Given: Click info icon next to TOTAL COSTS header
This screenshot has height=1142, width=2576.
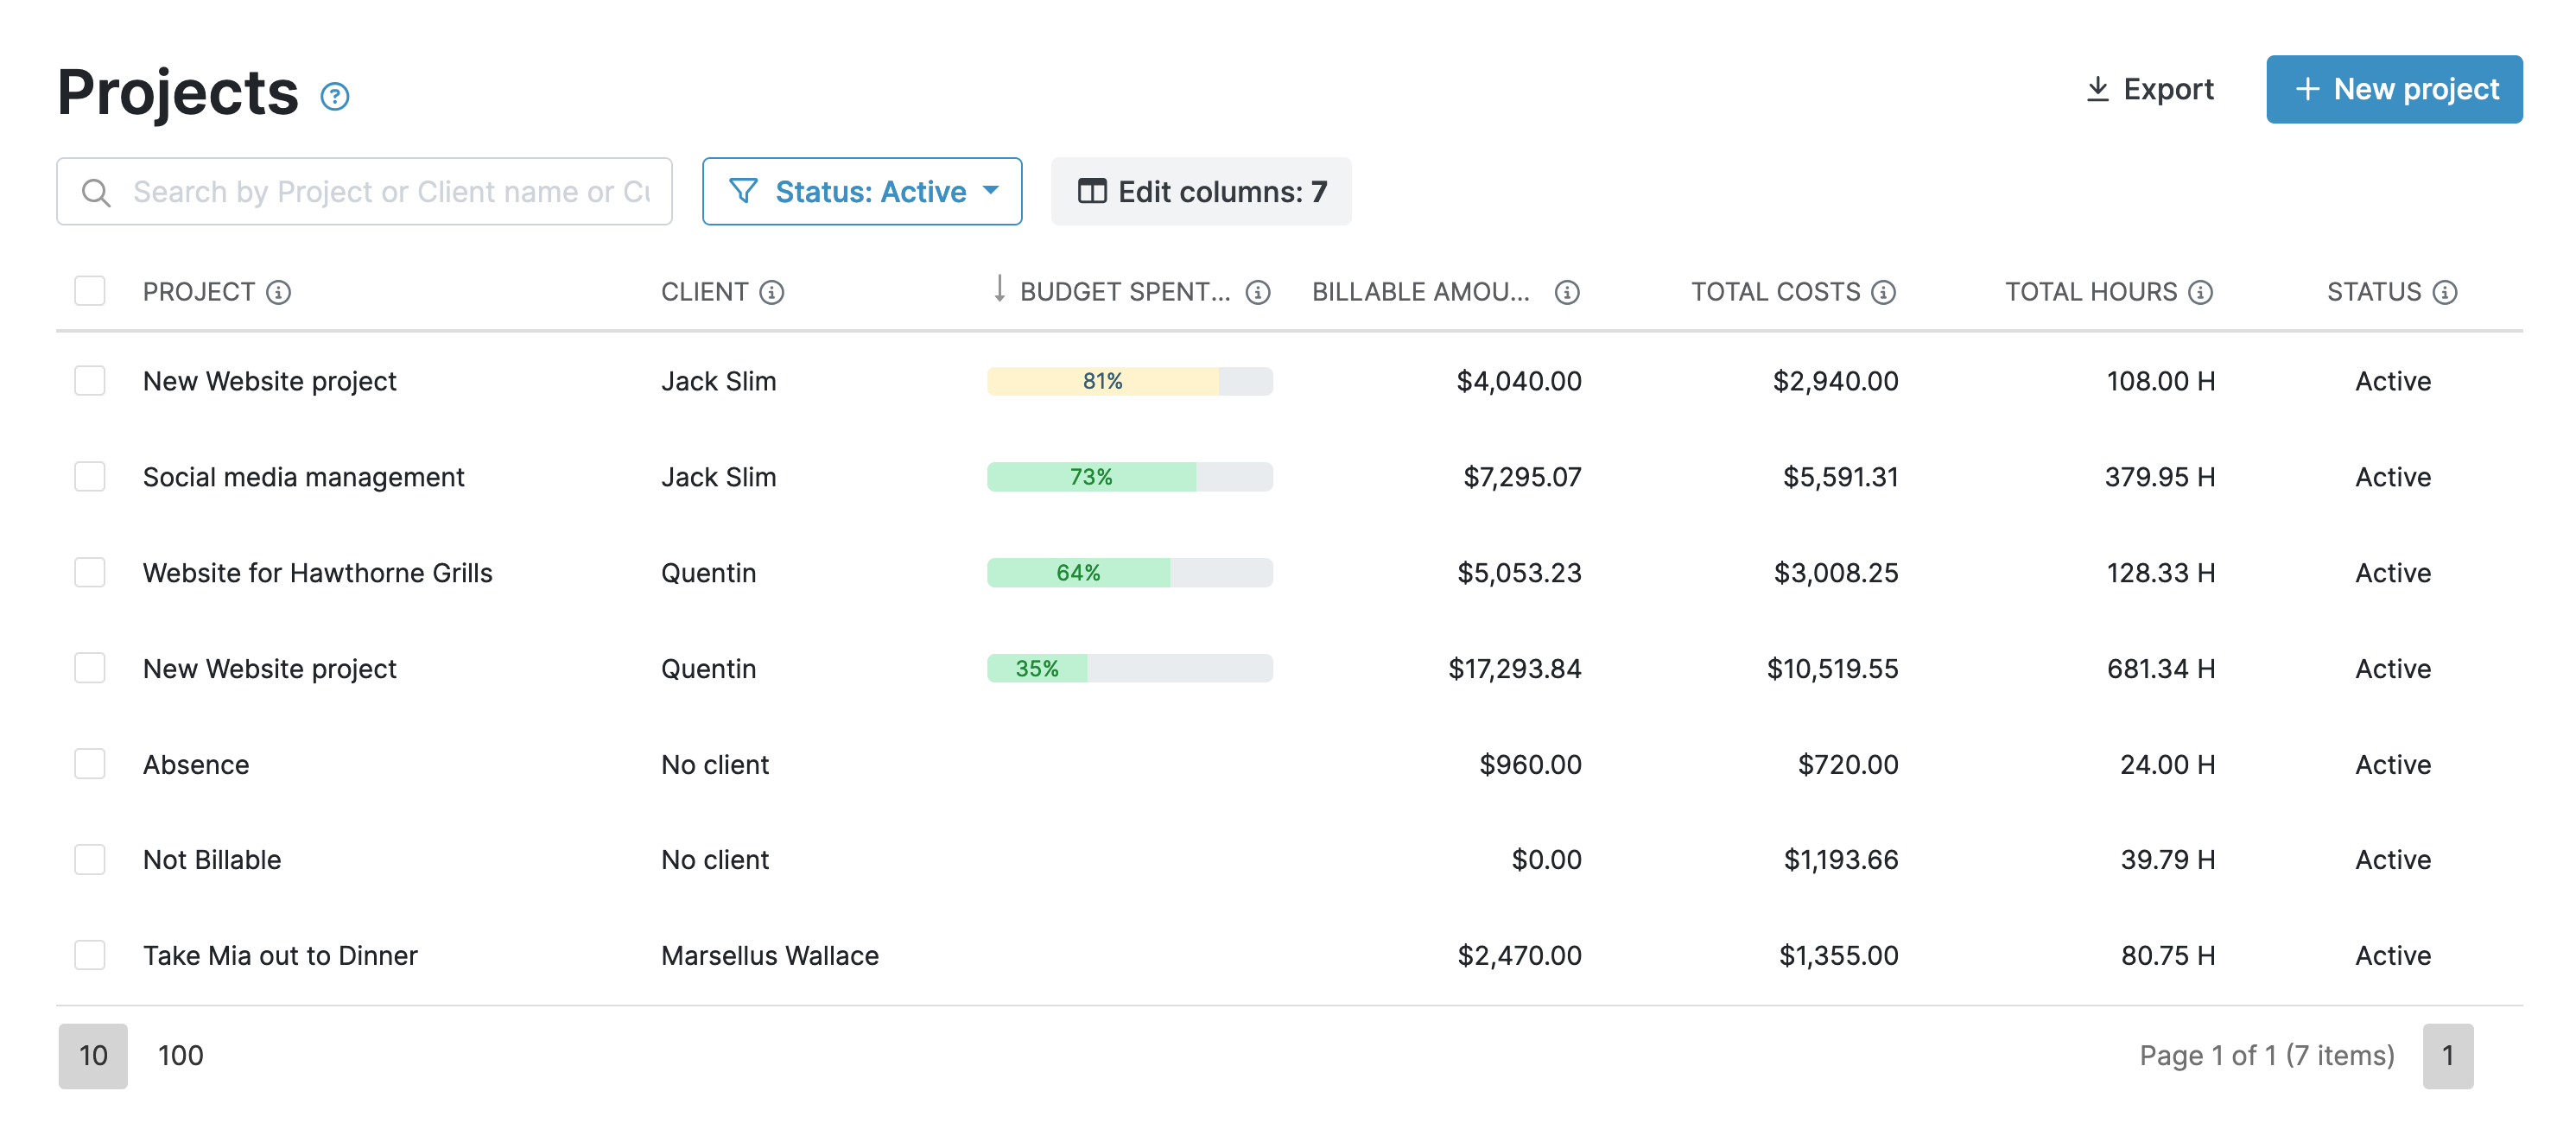Looking at the screenshot, I should tap(1883, 292).
